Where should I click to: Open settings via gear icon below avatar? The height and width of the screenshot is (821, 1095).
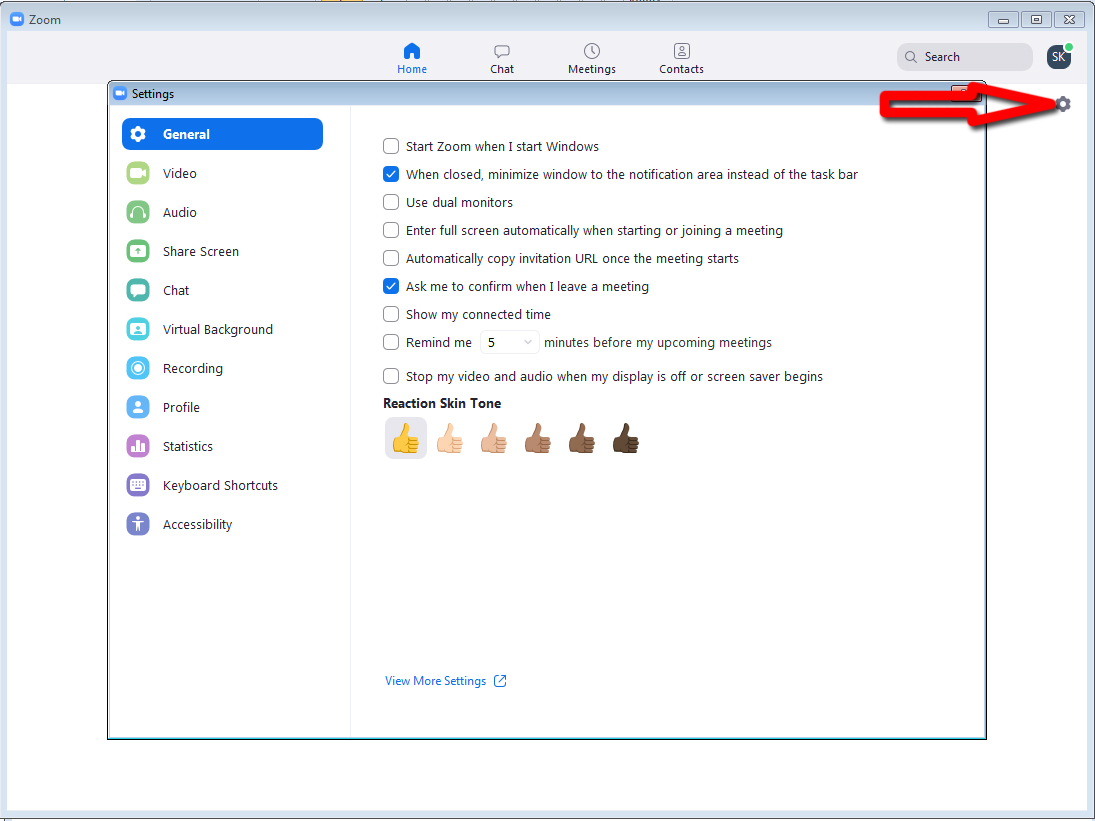(x=1063, y=104)
